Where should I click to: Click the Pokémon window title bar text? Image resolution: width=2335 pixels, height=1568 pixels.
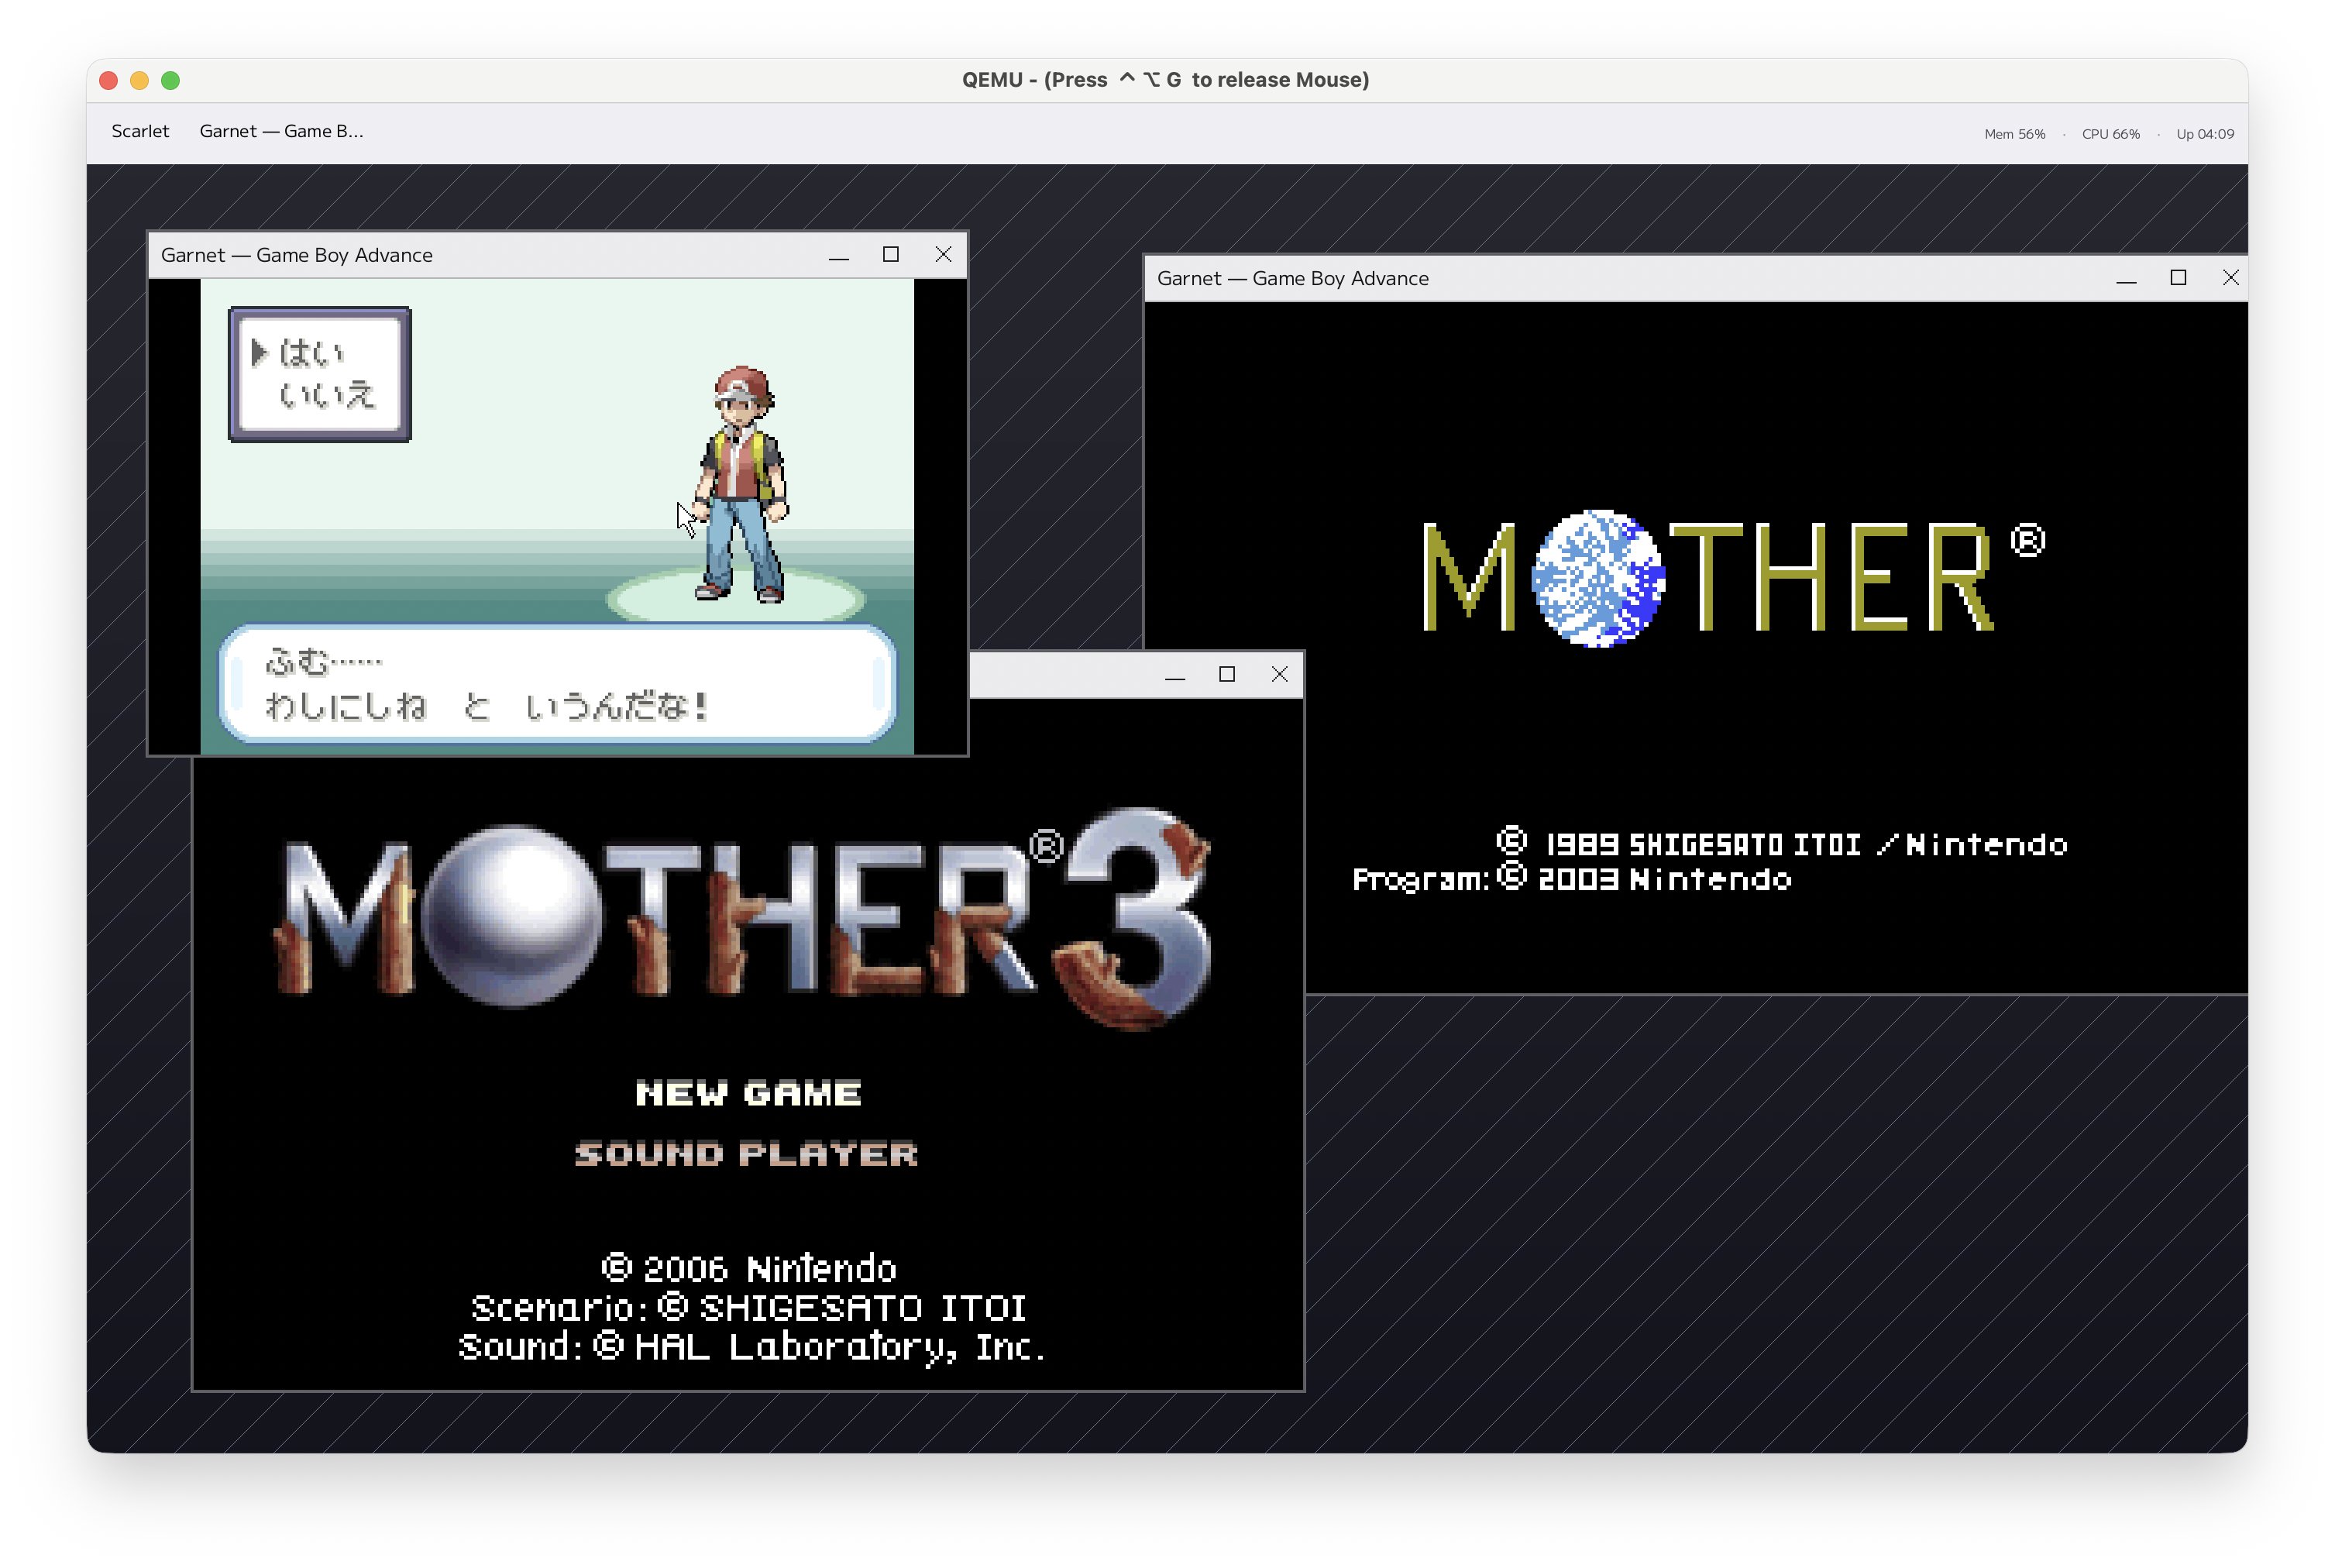click(x=297, y=255)
